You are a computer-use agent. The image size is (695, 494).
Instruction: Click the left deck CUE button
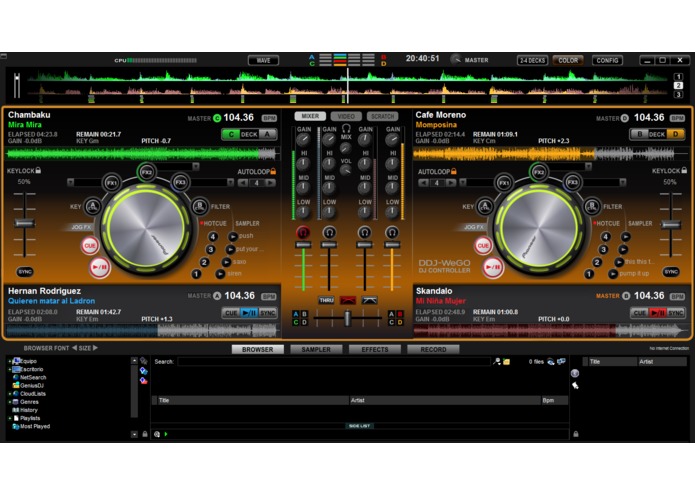(90, 246)
